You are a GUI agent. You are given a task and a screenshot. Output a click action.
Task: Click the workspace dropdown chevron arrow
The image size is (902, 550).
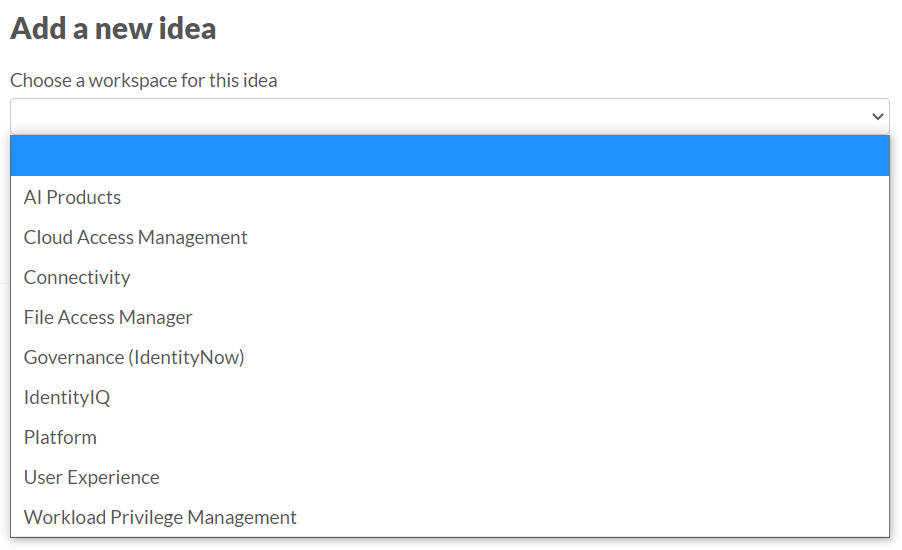point(878,117)
